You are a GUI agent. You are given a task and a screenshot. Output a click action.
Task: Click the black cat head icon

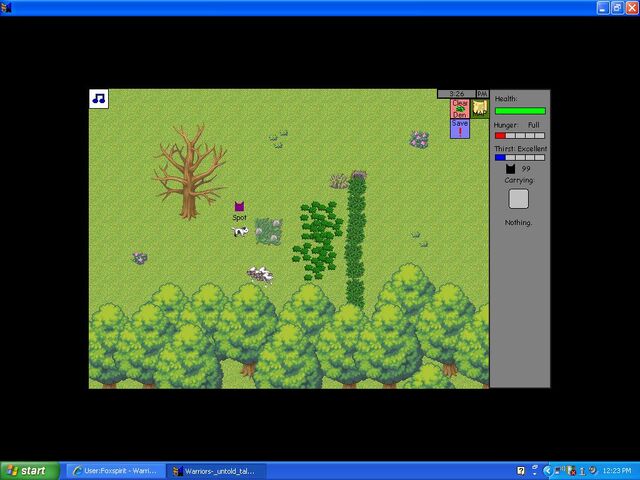click(x=510, y=169)
